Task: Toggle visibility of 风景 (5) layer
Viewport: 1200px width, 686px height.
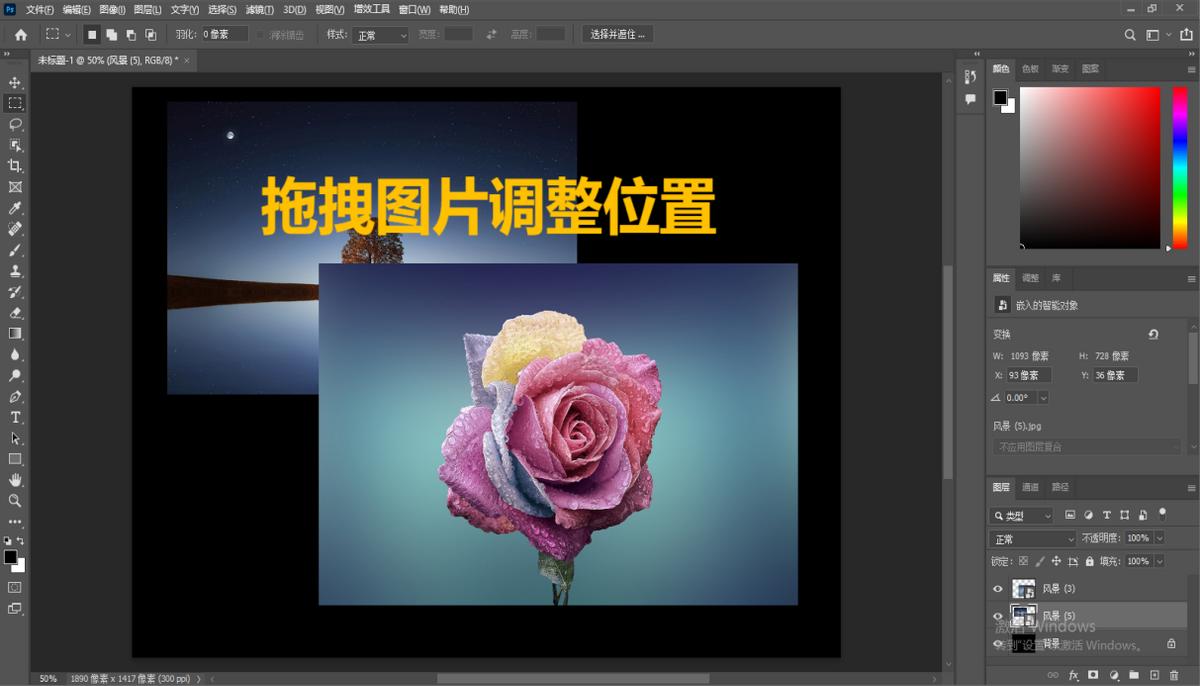Action: 997,616
